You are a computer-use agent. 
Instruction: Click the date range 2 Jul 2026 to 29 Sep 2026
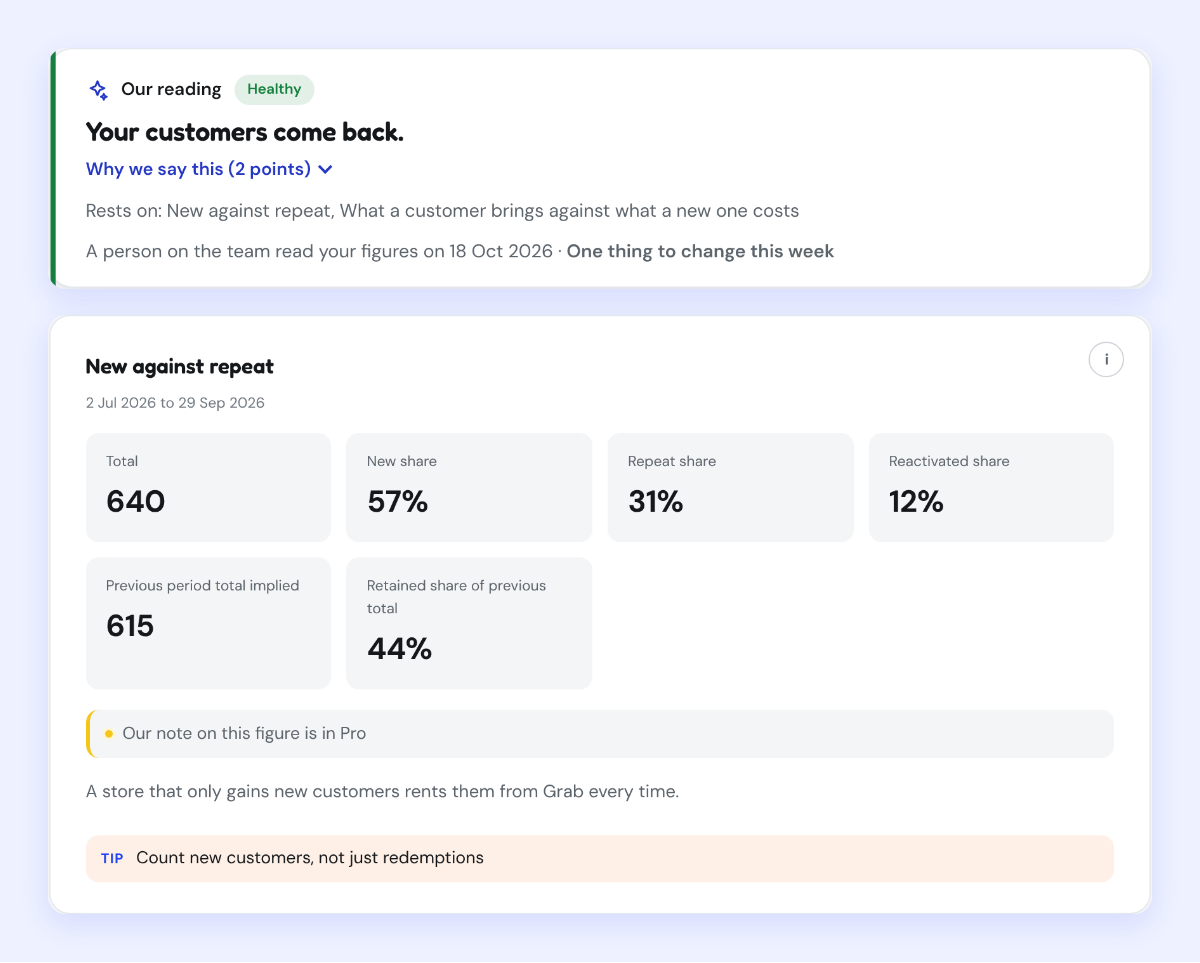175,403
